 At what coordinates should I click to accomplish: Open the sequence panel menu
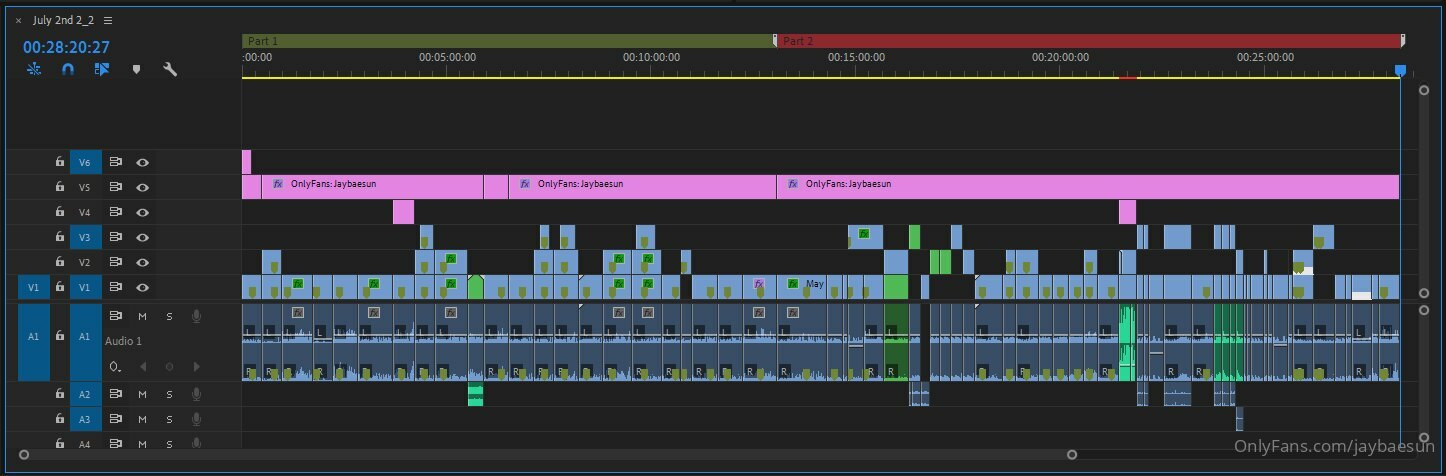coord(108,20)
